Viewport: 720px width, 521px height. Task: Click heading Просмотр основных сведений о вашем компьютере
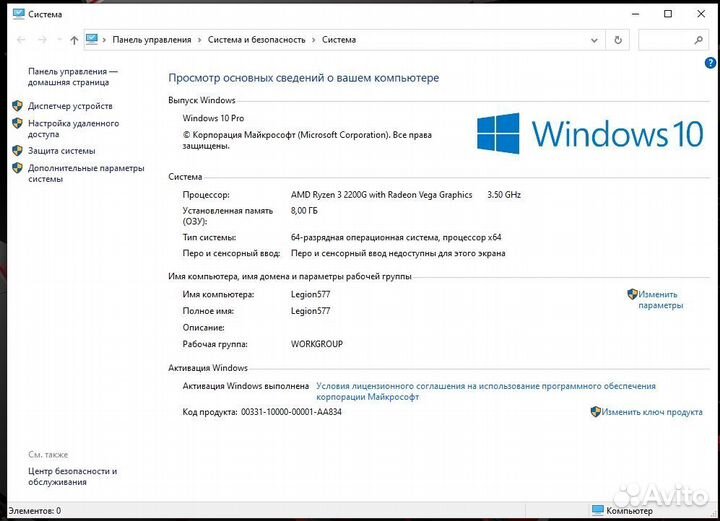tap(304, 78)
